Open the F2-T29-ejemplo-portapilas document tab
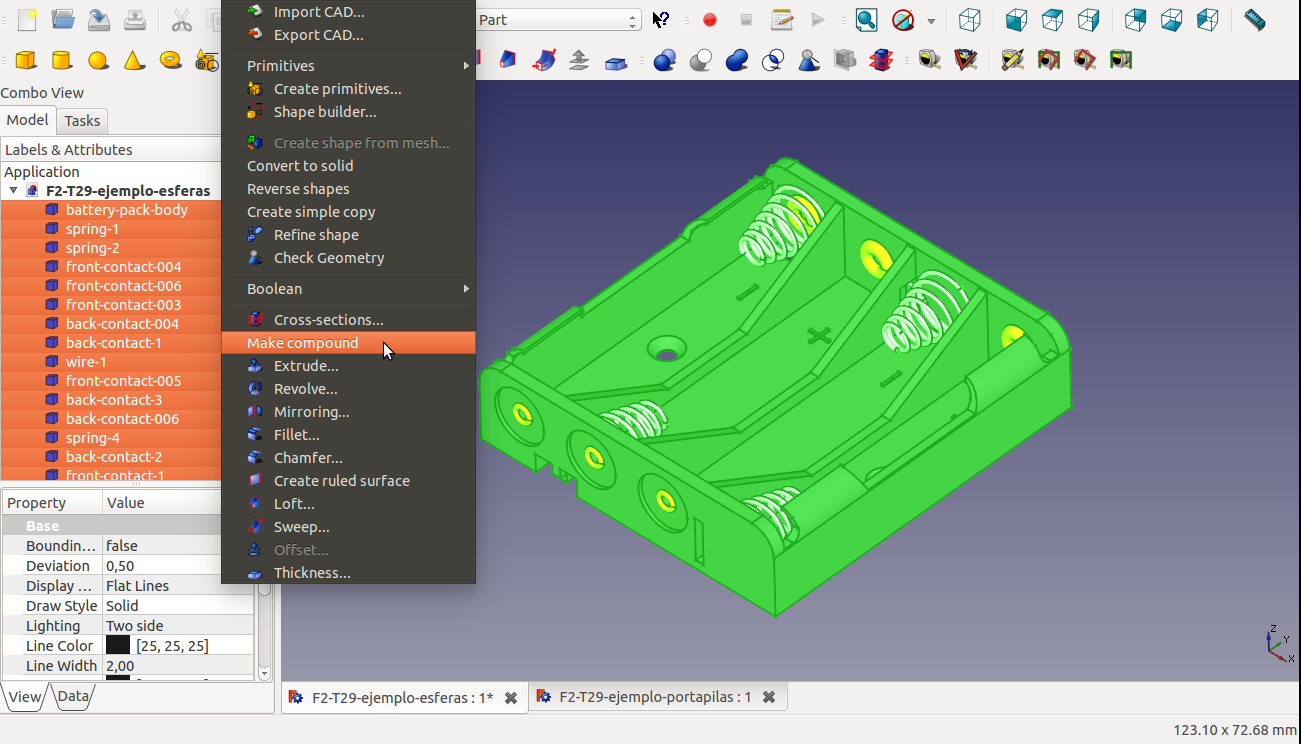This screenshot has width=1301, height=744. [654, 697]
